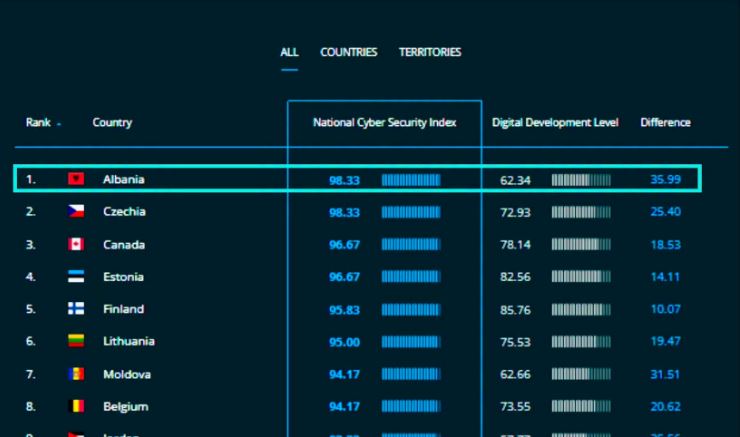
Task: Click the Estonia flag icon
Action: coord(76,276)
